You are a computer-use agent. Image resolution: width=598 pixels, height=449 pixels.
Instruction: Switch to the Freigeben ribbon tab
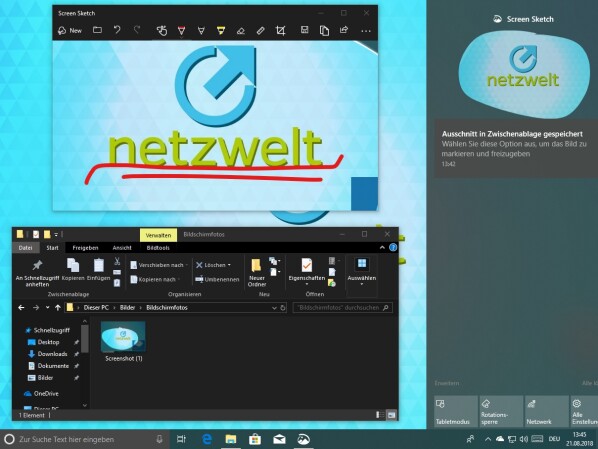click(85, 248)
